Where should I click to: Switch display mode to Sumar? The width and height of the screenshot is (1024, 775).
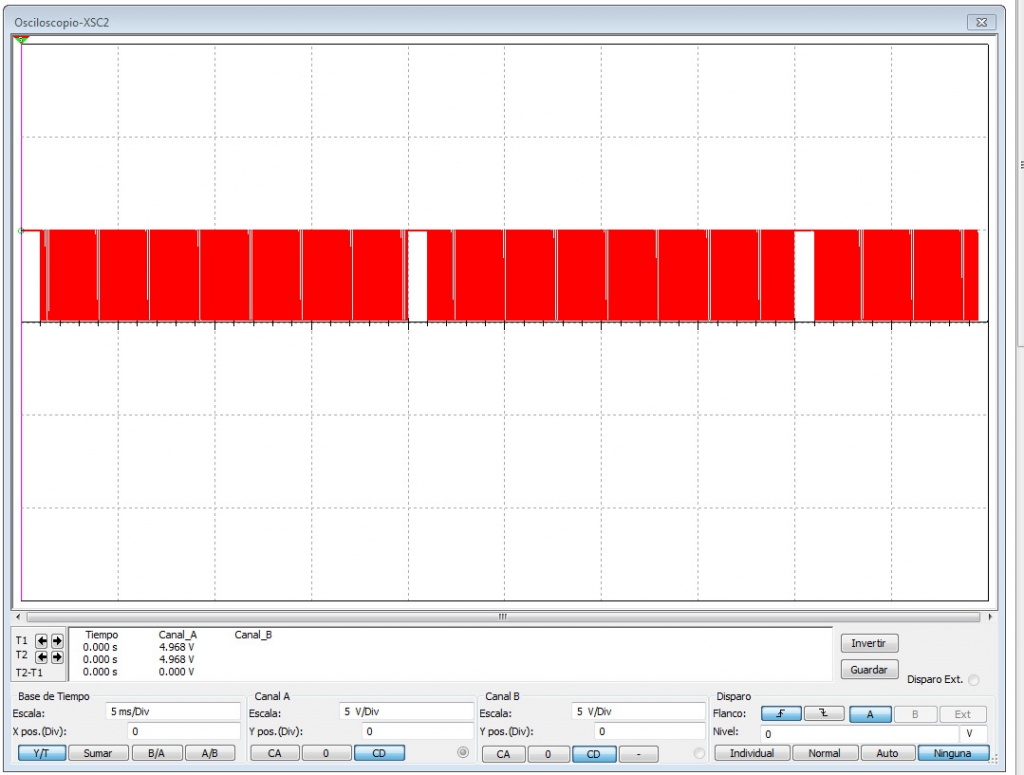[97, 753]
